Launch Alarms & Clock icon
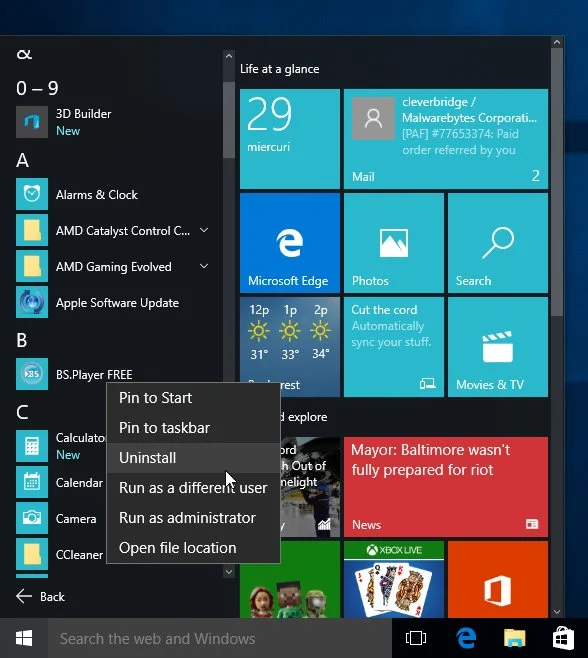Image resolution: width=588 pixels, height=658 pixels. click(32, 194)
